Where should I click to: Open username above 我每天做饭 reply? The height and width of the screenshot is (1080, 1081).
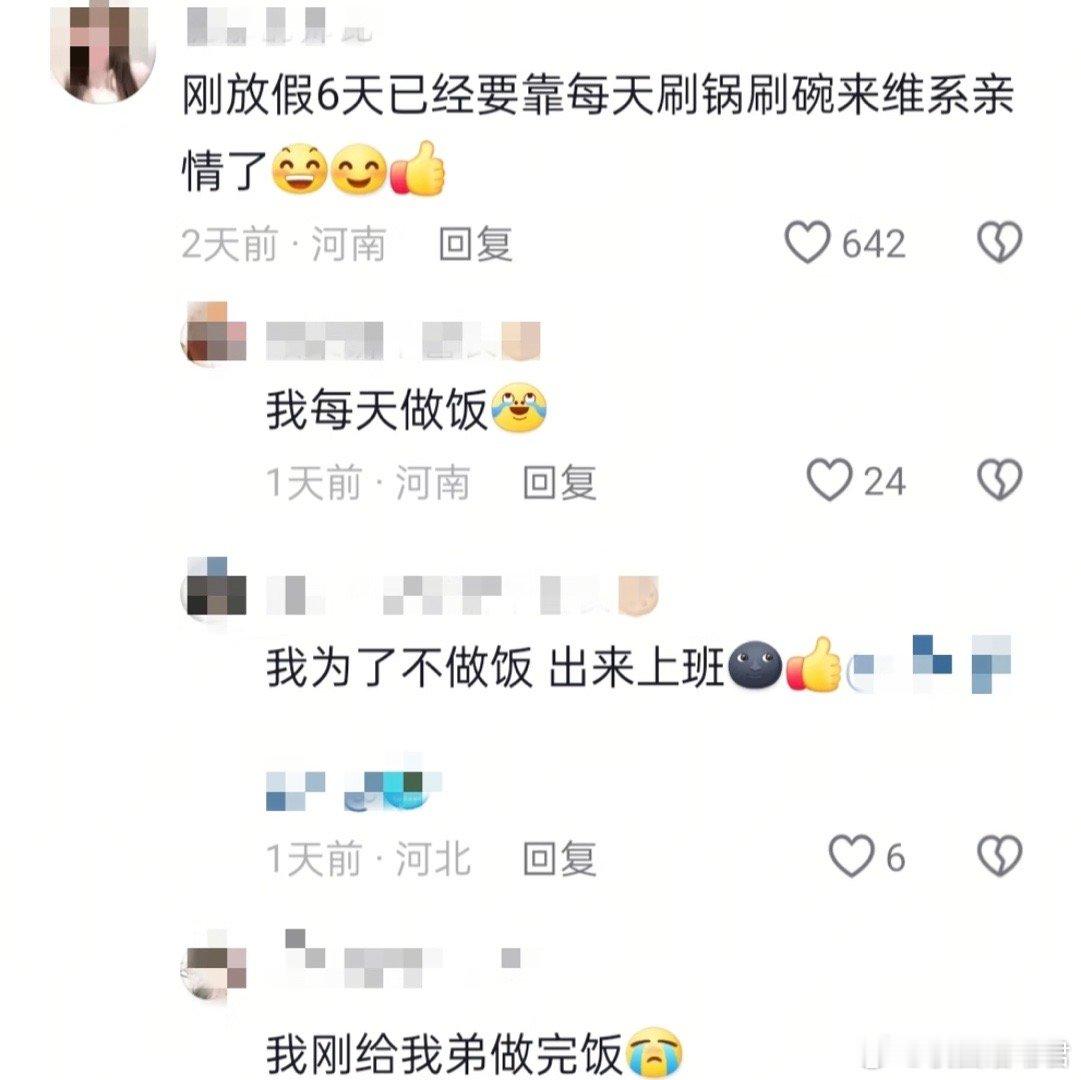coord(403,340)
